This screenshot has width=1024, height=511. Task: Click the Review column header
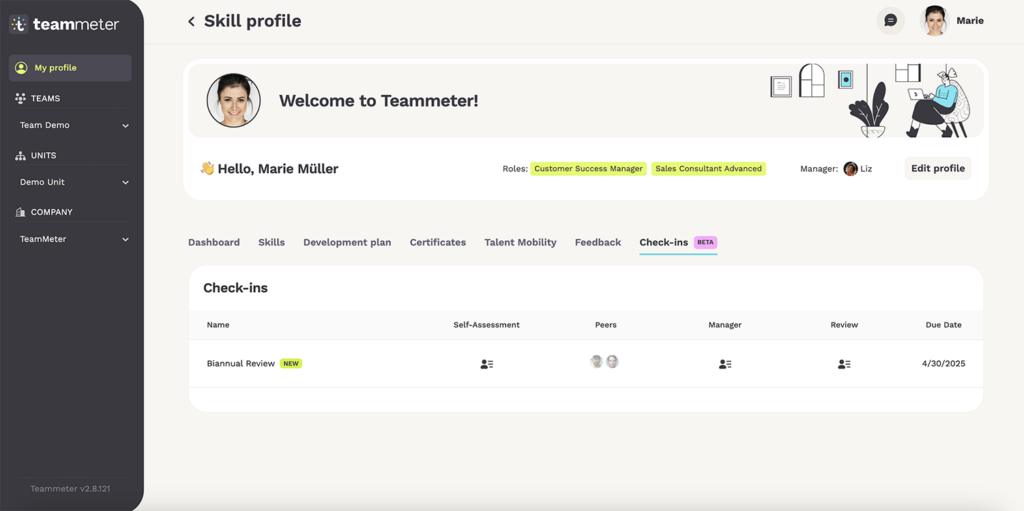coord(844,325)
